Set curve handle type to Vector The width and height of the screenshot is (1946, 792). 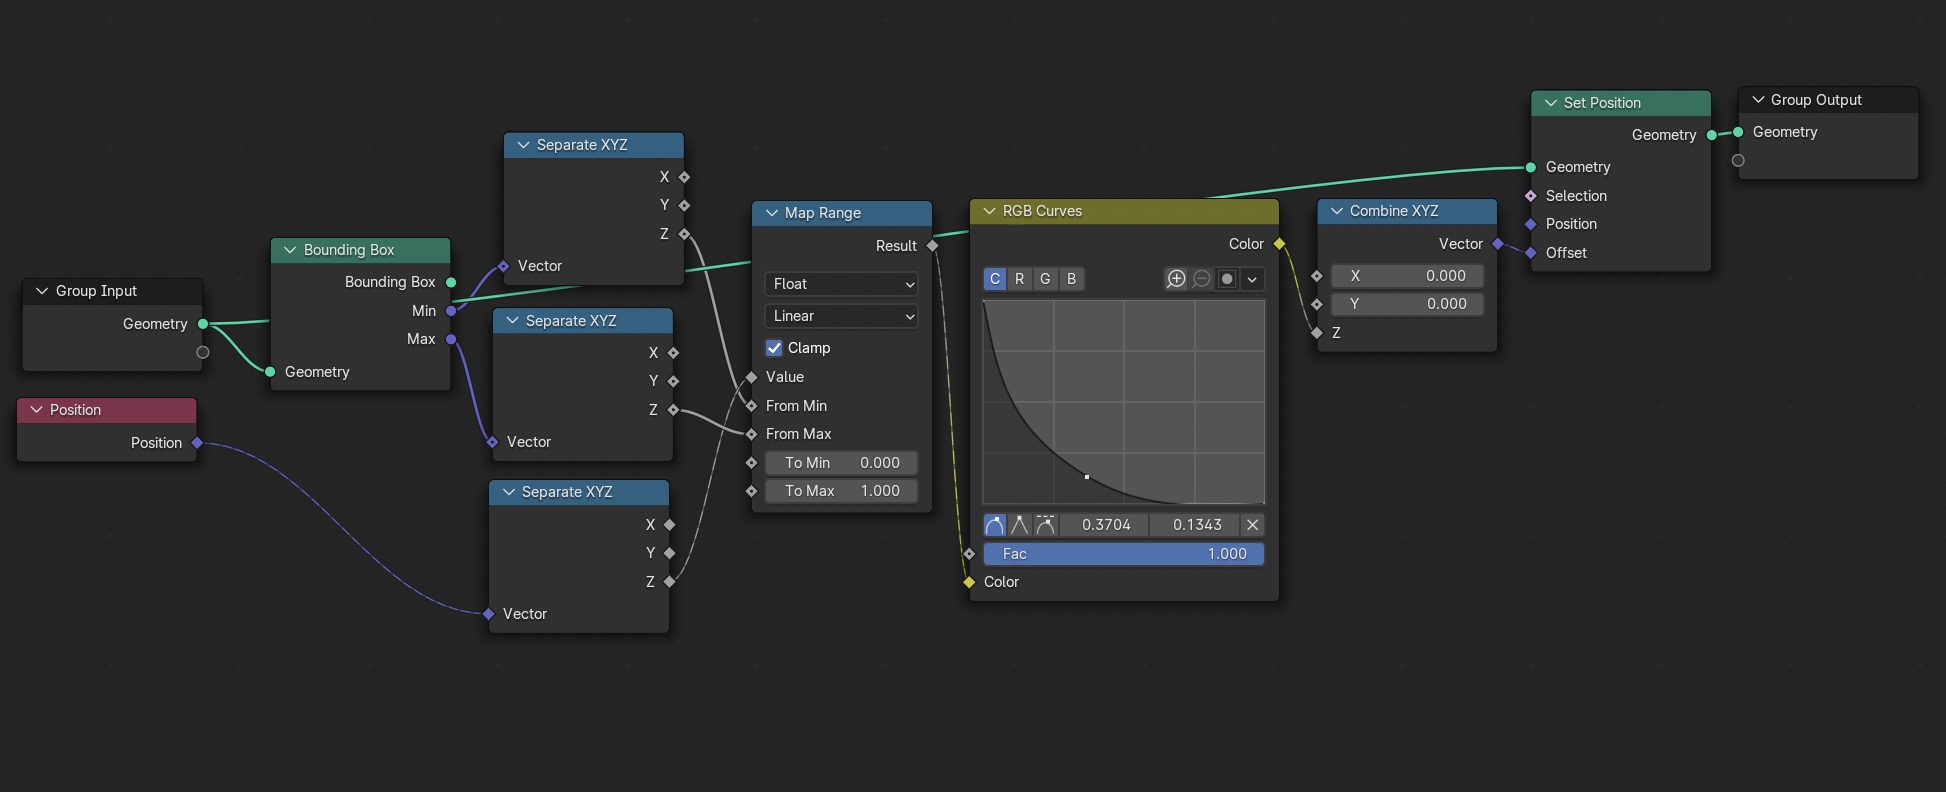1019,525
